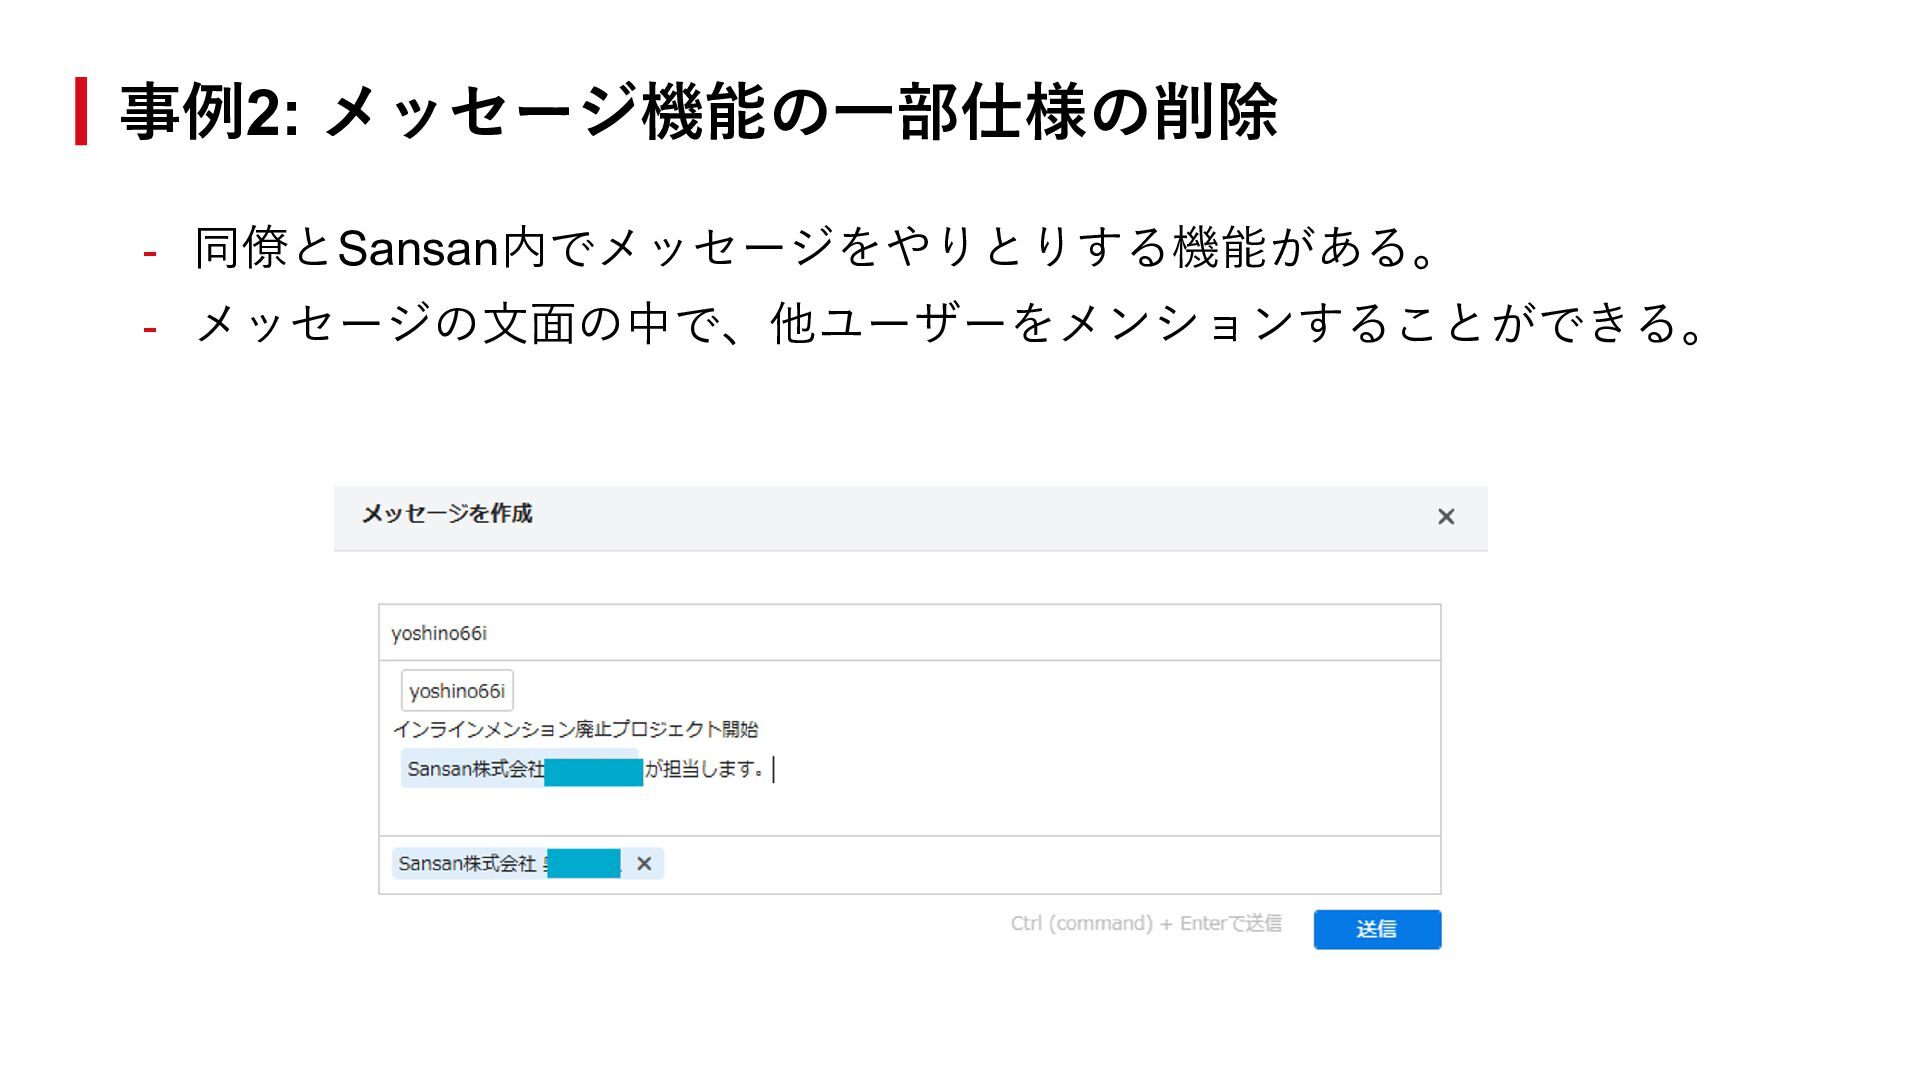Click the cyan redaction block in the bottom tag
This screenshot has height=1080, width=1920.
(x=583, y=864)
